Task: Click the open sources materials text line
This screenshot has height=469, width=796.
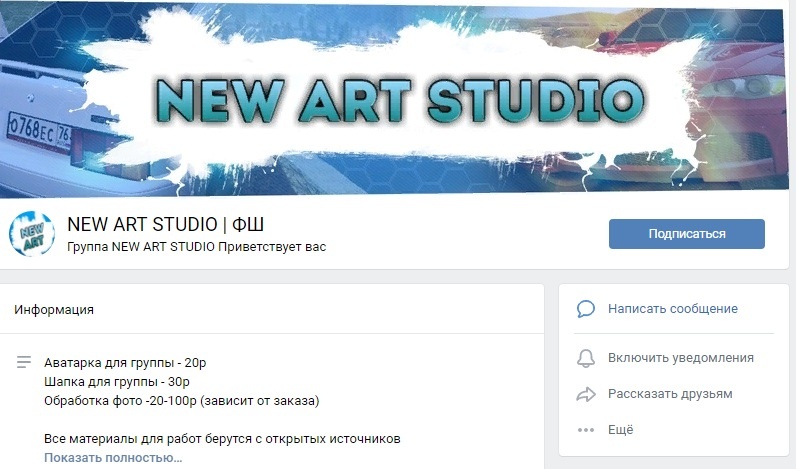Action: coord(222,439)
